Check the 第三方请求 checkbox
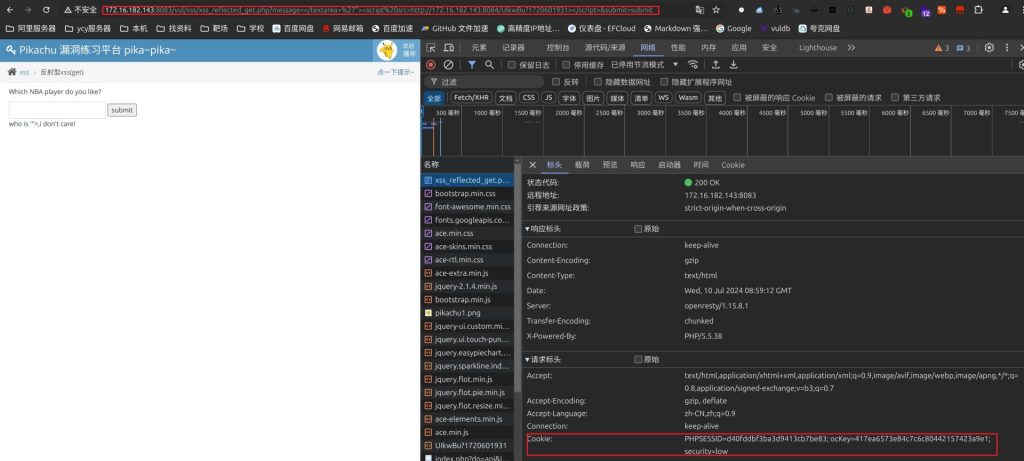This screenshot has height=461, width=1024. pyautogui.click(x=895, y=97)
